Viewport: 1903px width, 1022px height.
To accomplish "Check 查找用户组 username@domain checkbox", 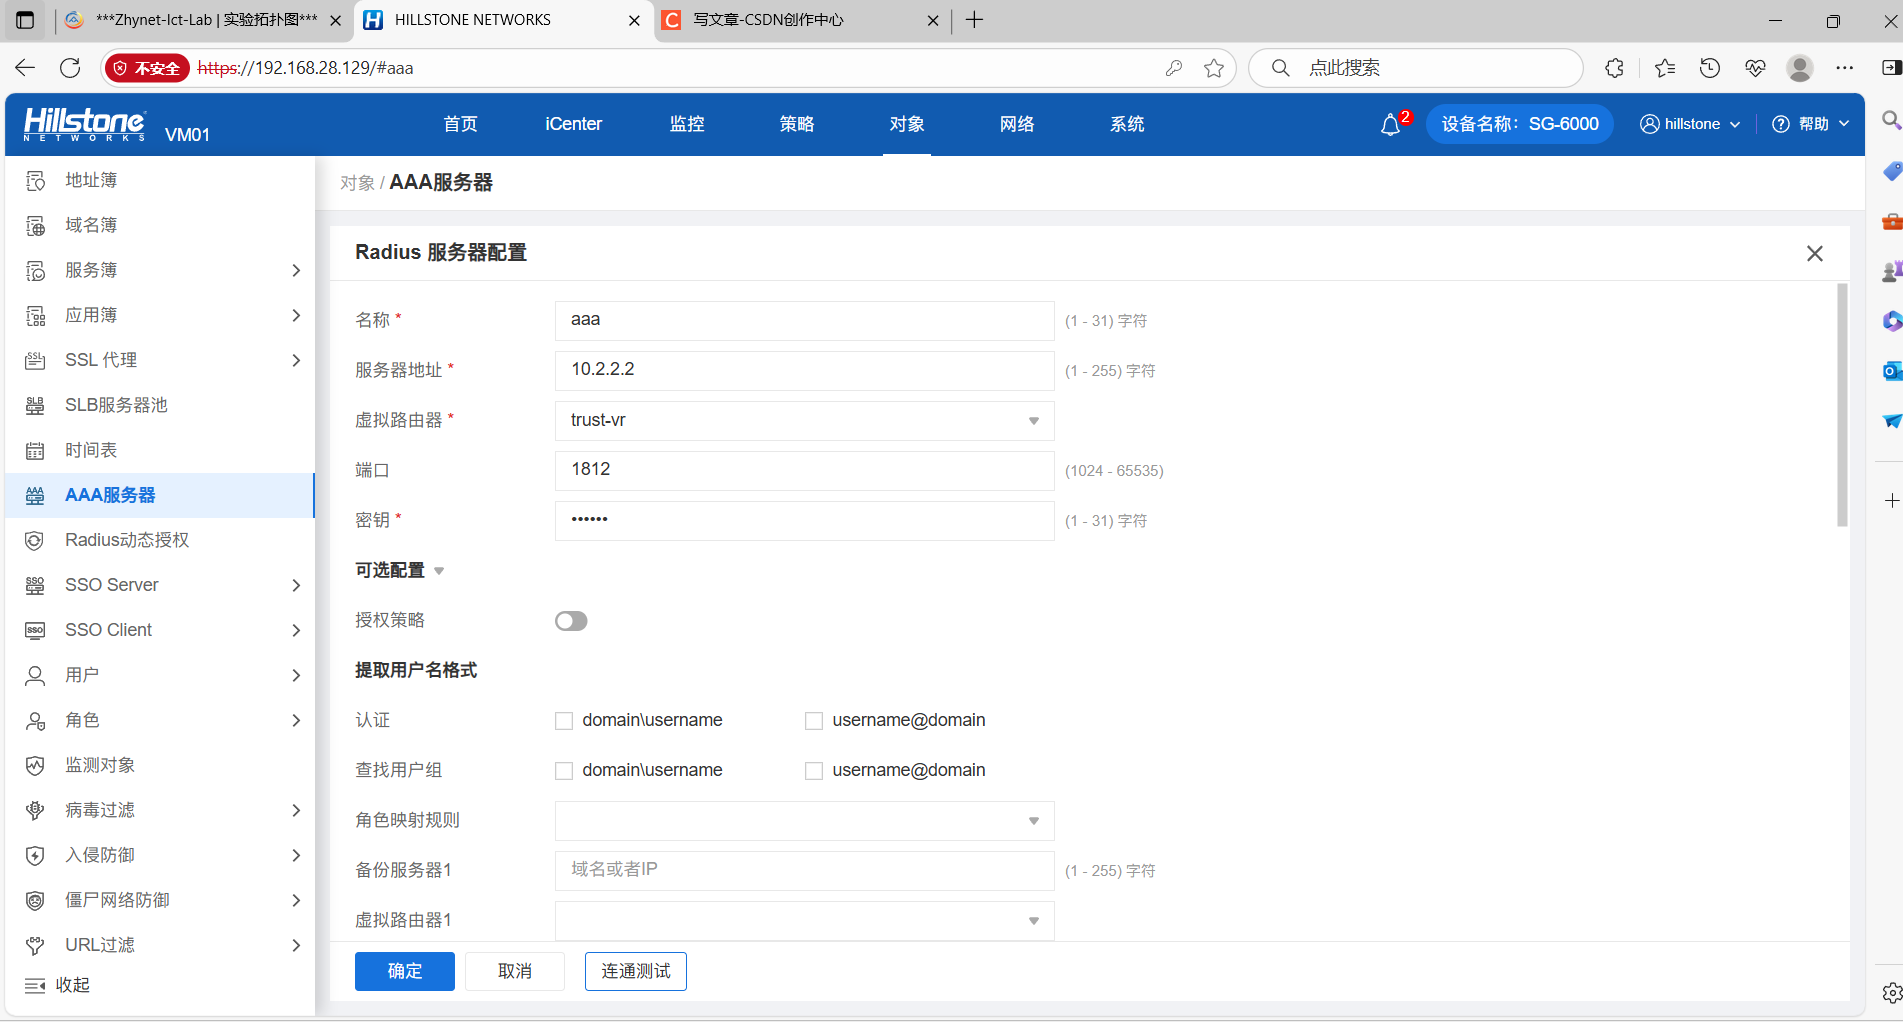I will (814, 771).
